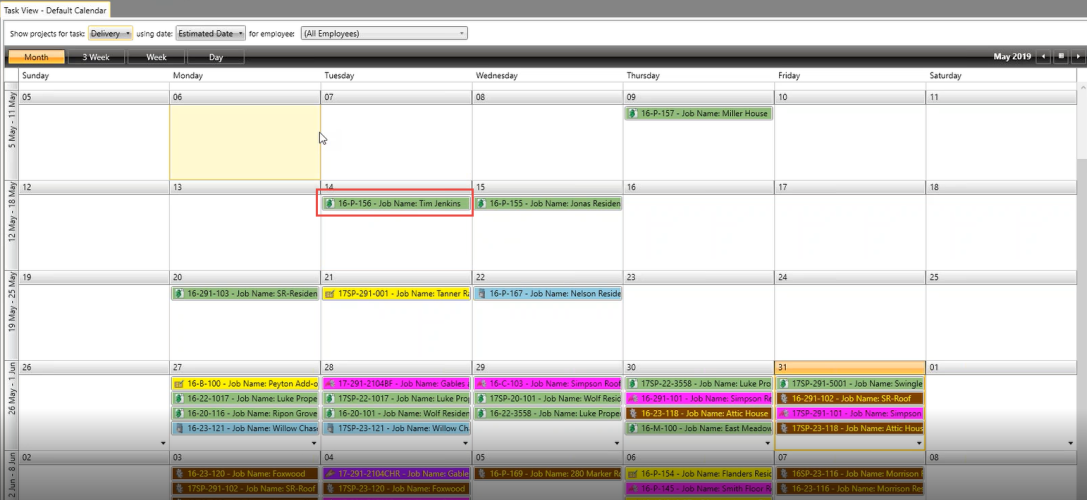Image resolution: width=1087 pixels, height=500 pixels.
Task: Switch calendar to 3 Week view
Action: click(96, 57)
